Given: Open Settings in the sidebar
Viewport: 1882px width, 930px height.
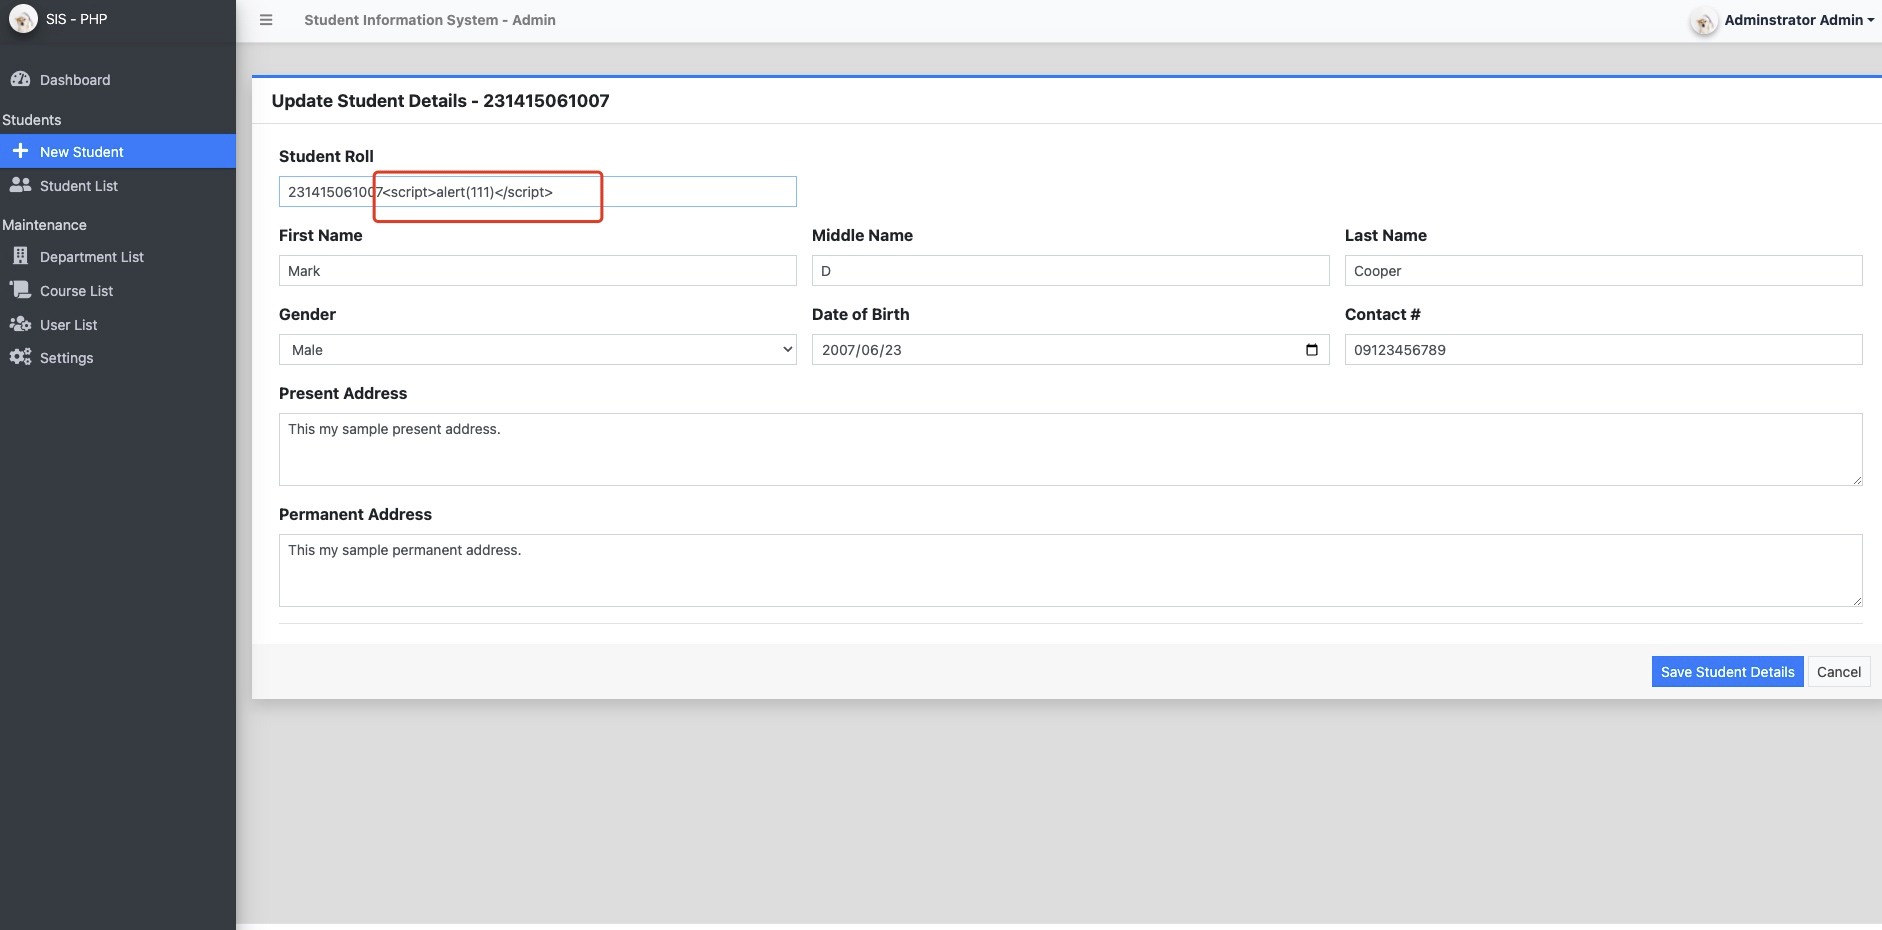Looking at the screenshot, I should (x=118, y=358).
